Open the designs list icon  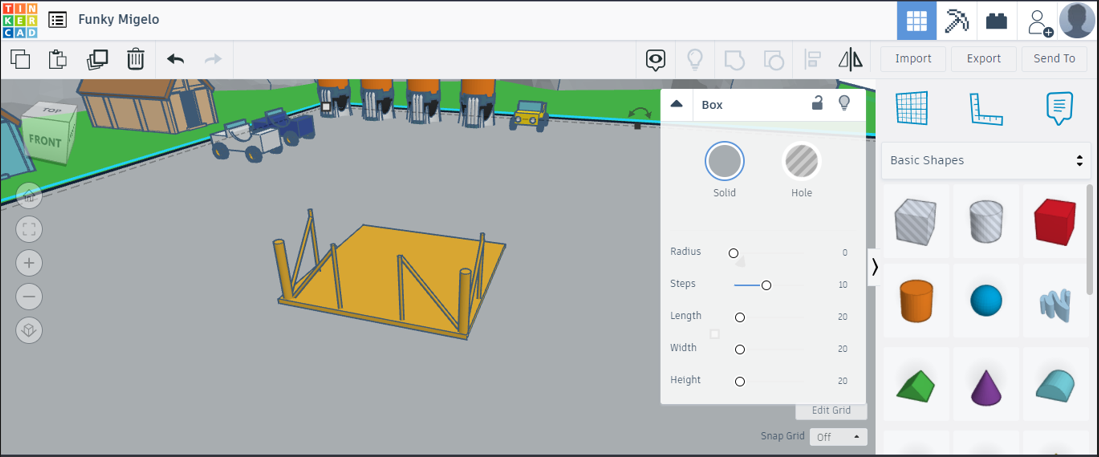(57, 20)
